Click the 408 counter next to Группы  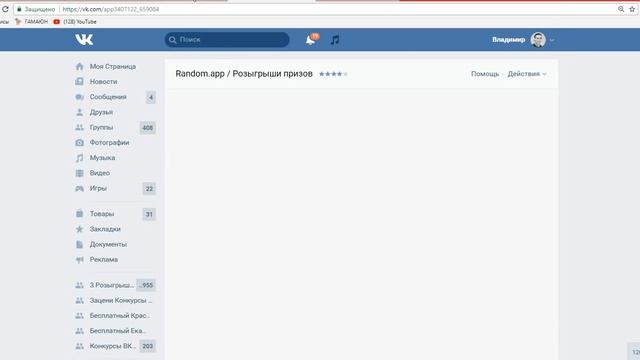pos(147,128)
